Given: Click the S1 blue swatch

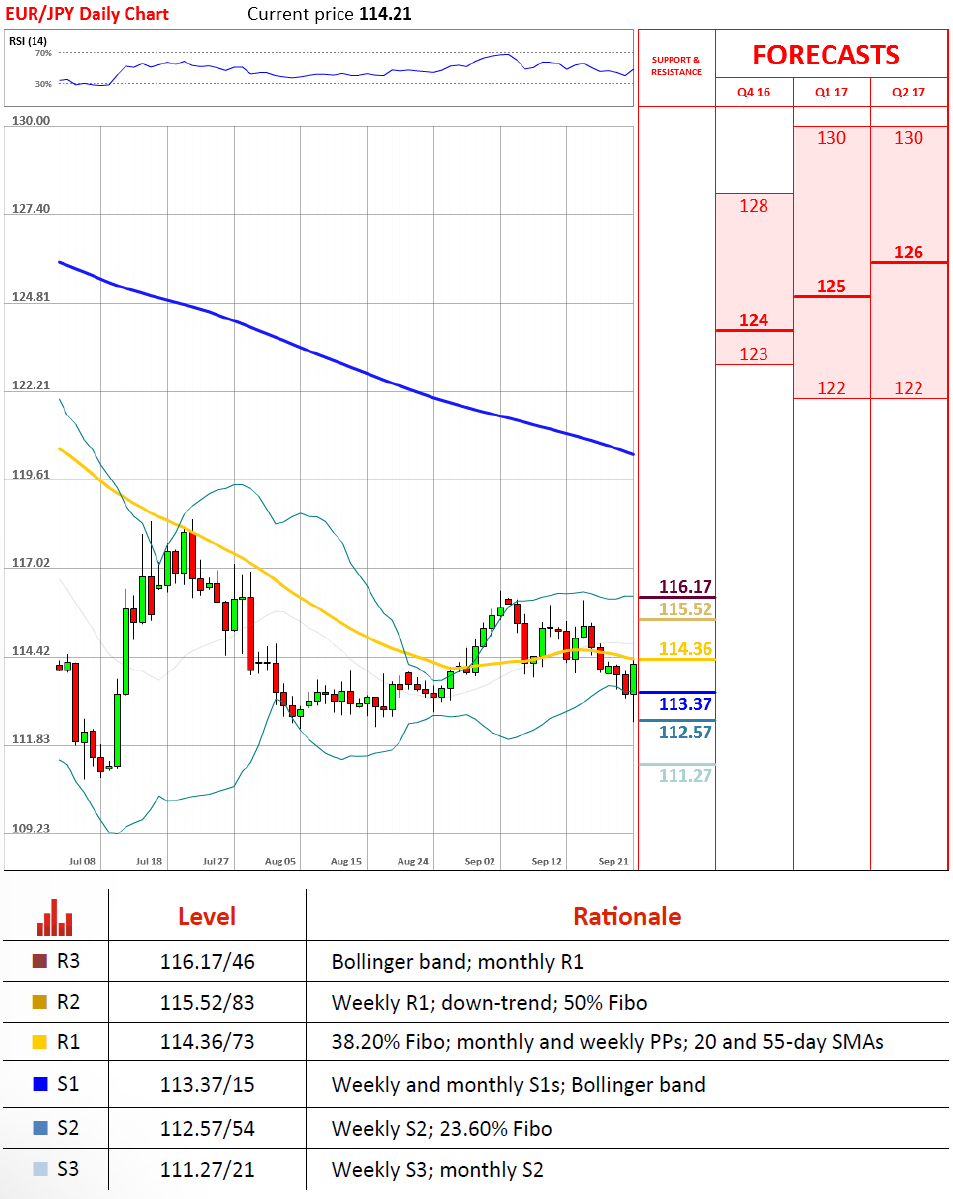Looking at the screenshot, I should pyautogui.click(x=41, y=1084).
